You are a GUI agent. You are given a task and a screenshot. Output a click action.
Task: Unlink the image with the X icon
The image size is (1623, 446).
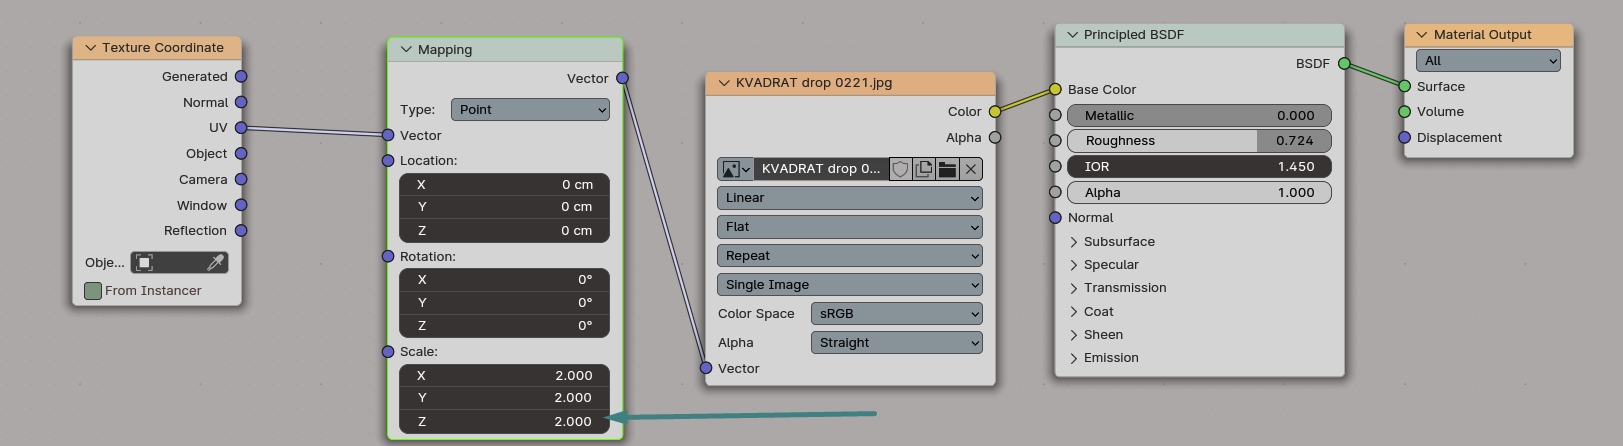970,169
